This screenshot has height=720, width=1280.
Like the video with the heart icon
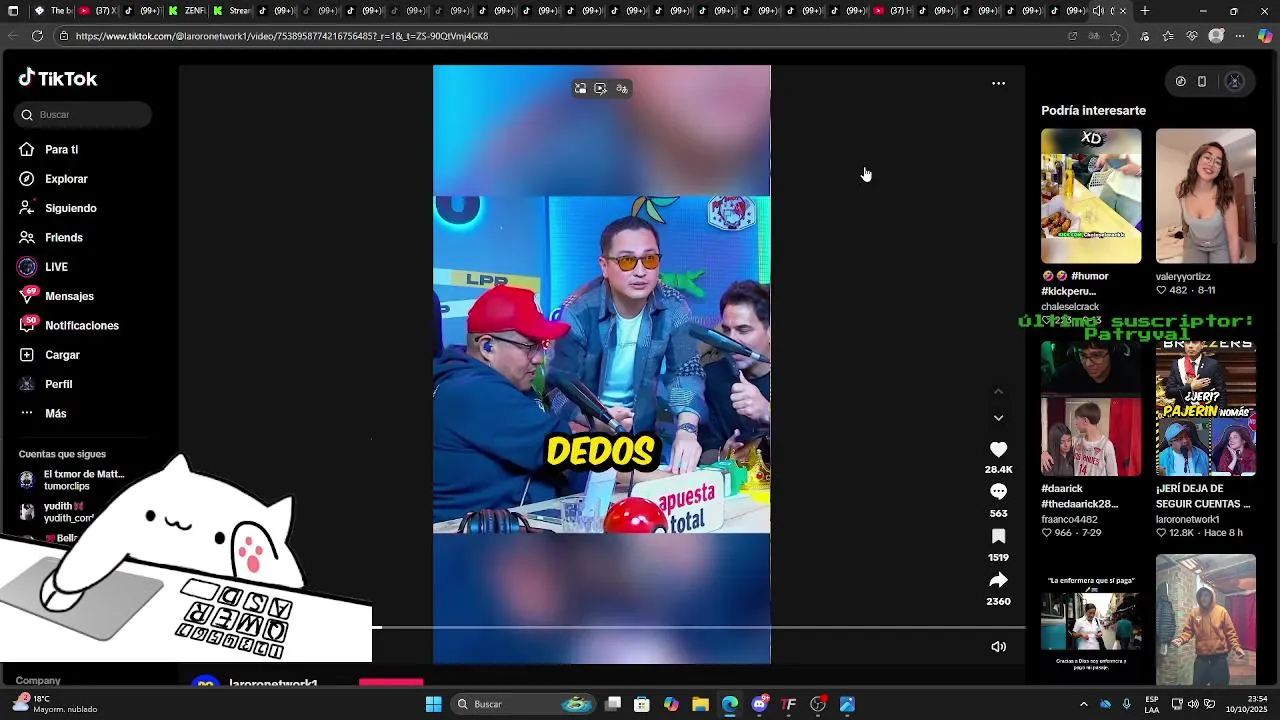point(998,450)
